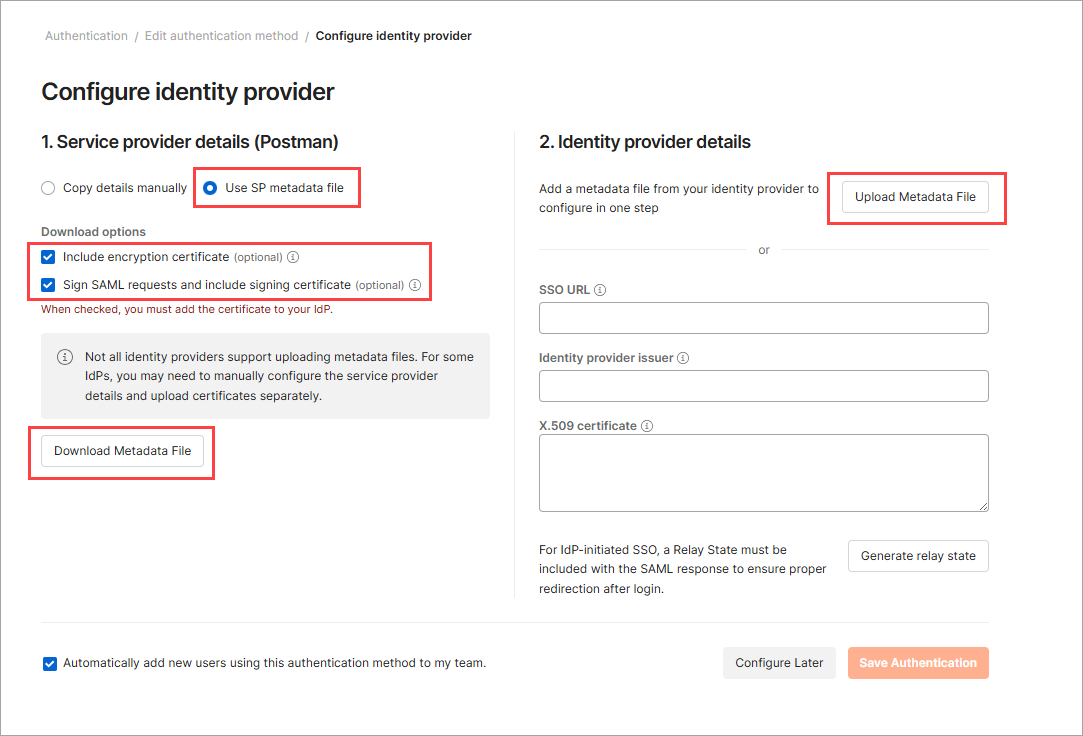Click the Configure Later button
Image resolution: width=1083 pixels, height=736 pixels.
[779, 663]
